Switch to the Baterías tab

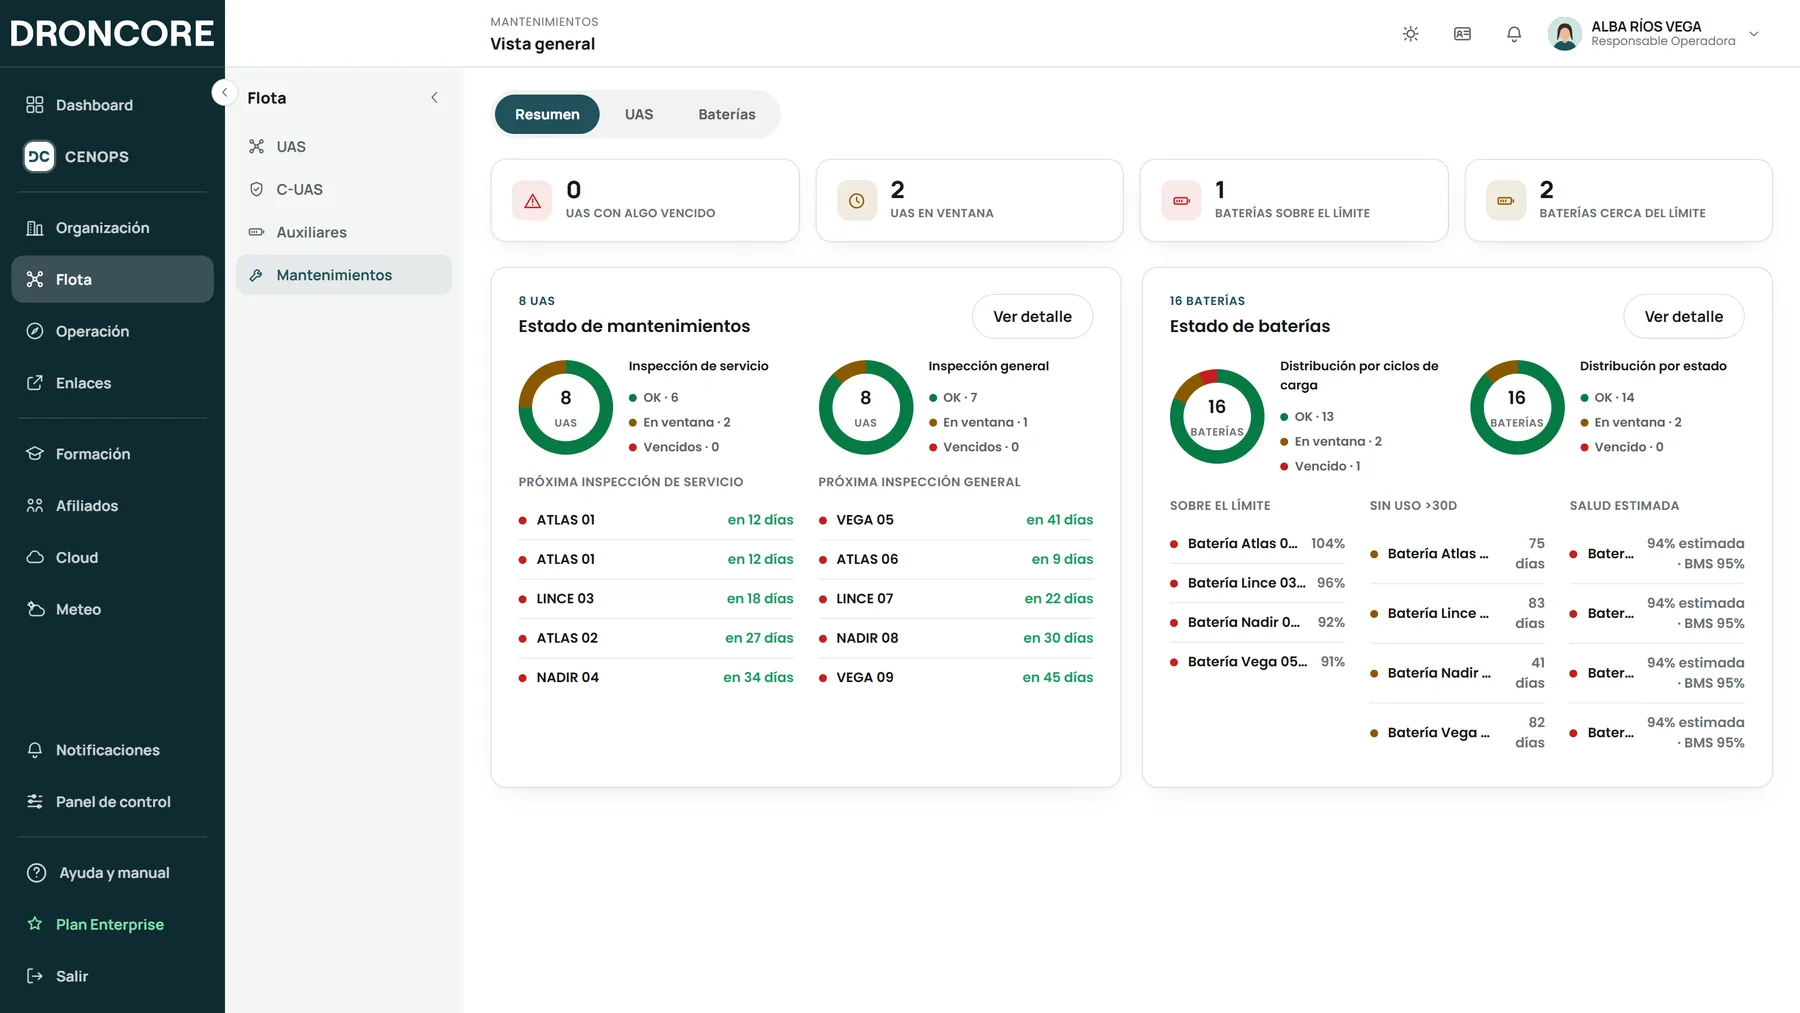click(727, 114)
